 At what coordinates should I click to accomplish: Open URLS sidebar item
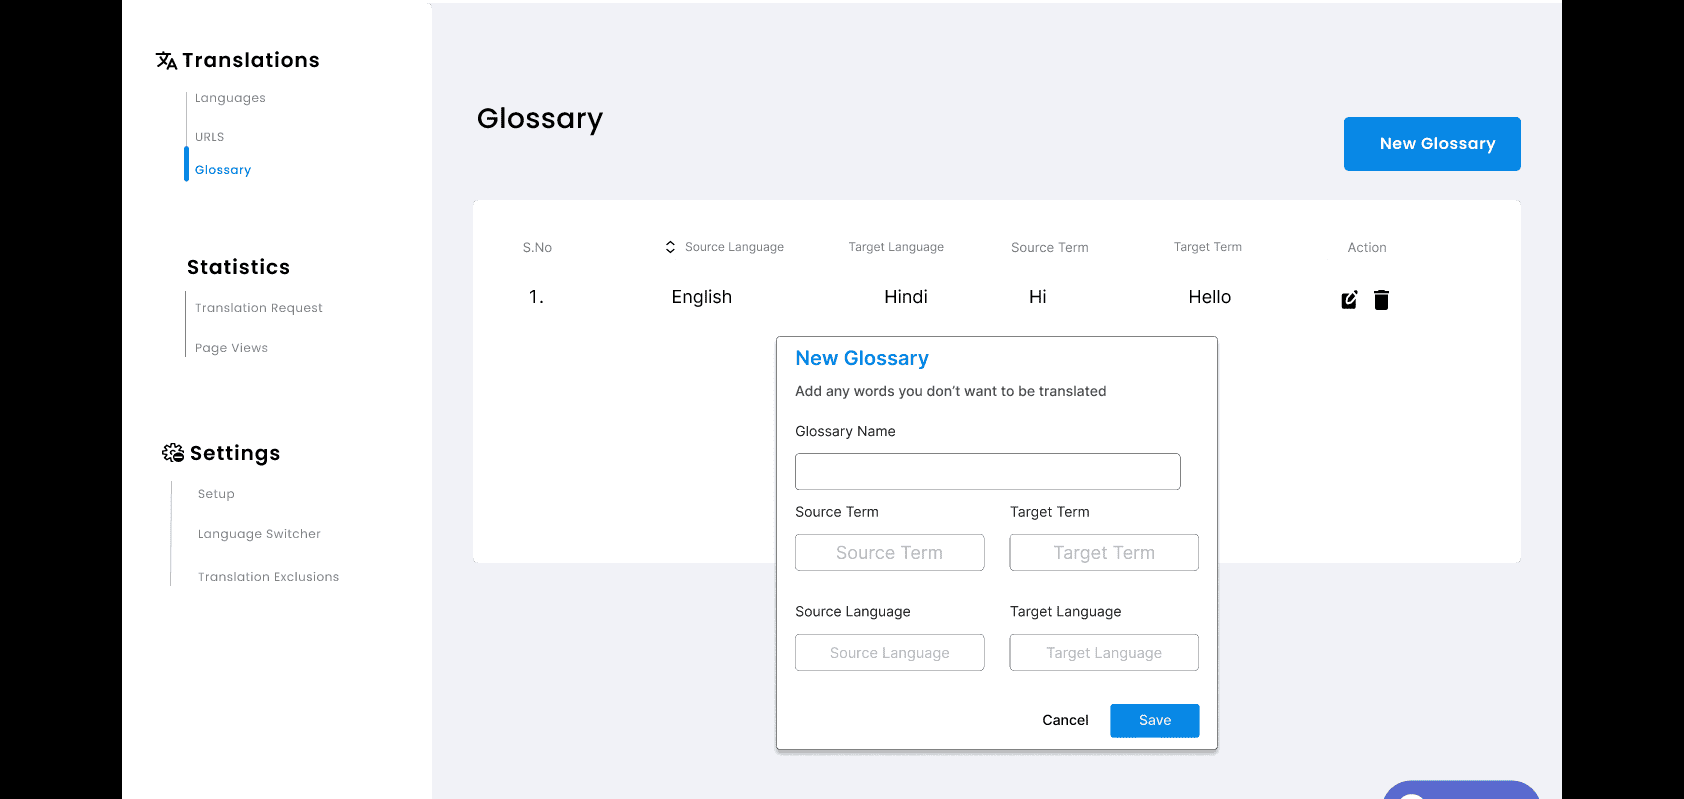tap(209, 137)
